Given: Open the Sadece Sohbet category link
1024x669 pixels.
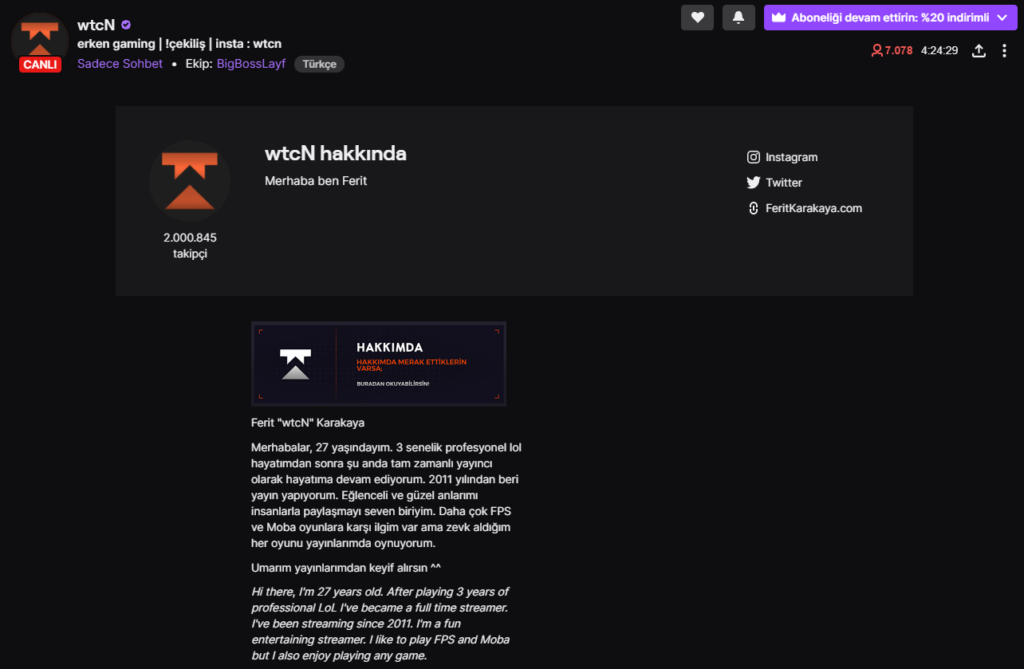Looking at the screenshot, I should click(x=120, y=64).
